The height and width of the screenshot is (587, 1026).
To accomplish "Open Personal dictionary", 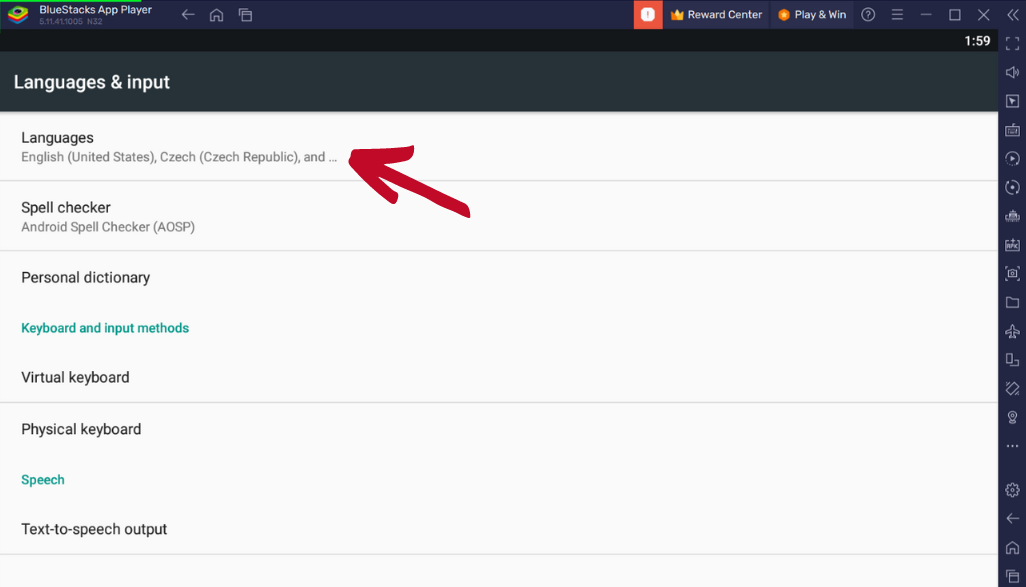I will (x=499, y=277).
